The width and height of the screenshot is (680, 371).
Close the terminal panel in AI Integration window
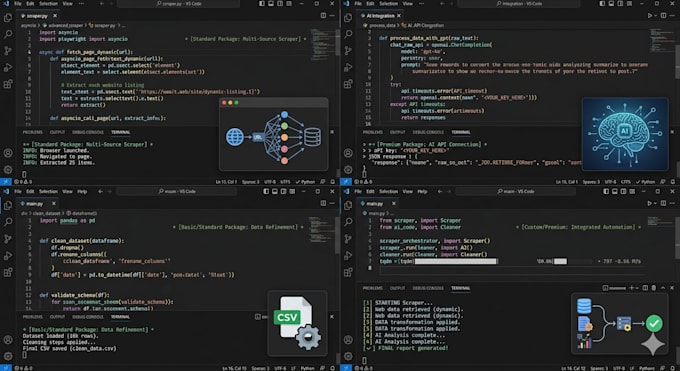click(x=672, y=132)
